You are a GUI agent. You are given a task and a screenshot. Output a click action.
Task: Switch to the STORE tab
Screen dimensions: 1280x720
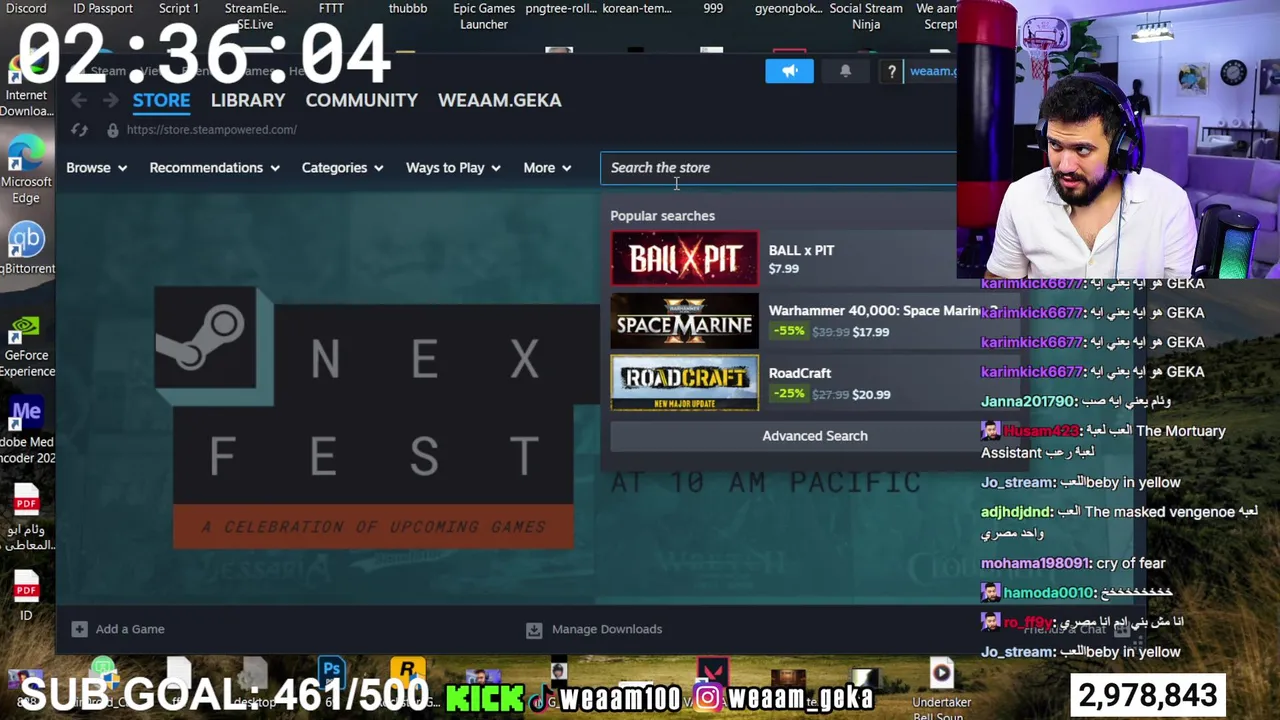pyautogui.click(x=161, y=100)
